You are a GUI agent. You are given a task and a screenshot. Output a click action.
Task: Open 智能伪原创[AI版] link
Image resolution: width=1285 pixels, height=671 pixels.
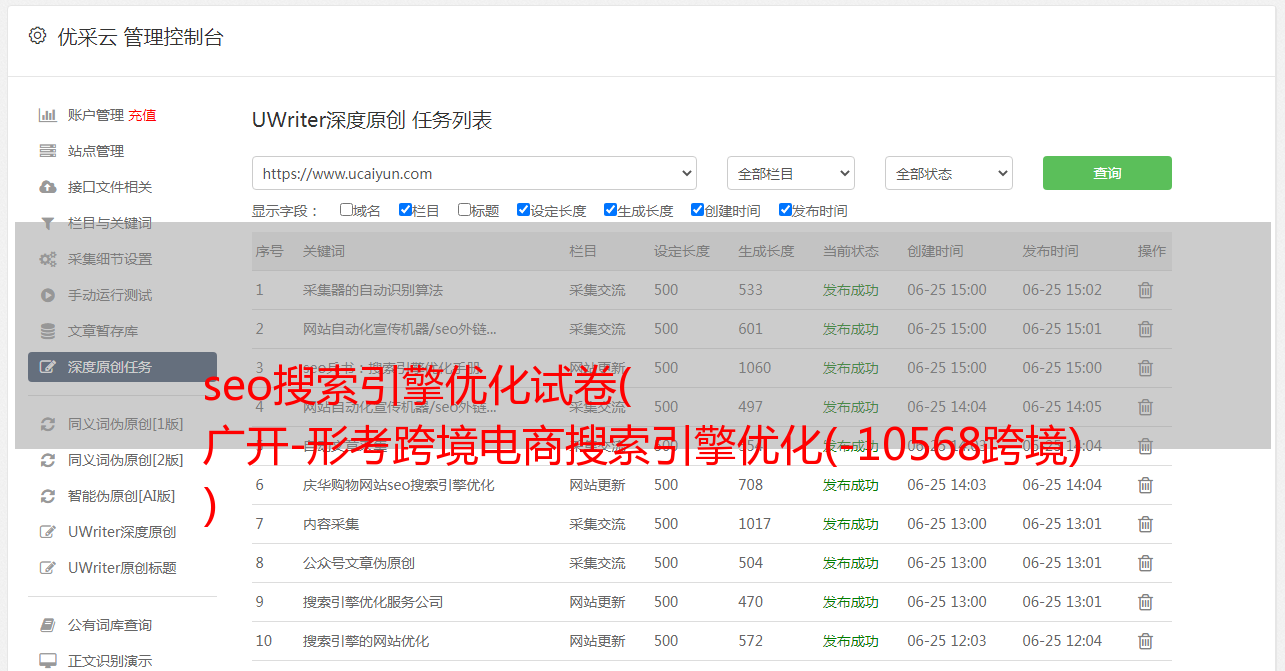[122, 496]
